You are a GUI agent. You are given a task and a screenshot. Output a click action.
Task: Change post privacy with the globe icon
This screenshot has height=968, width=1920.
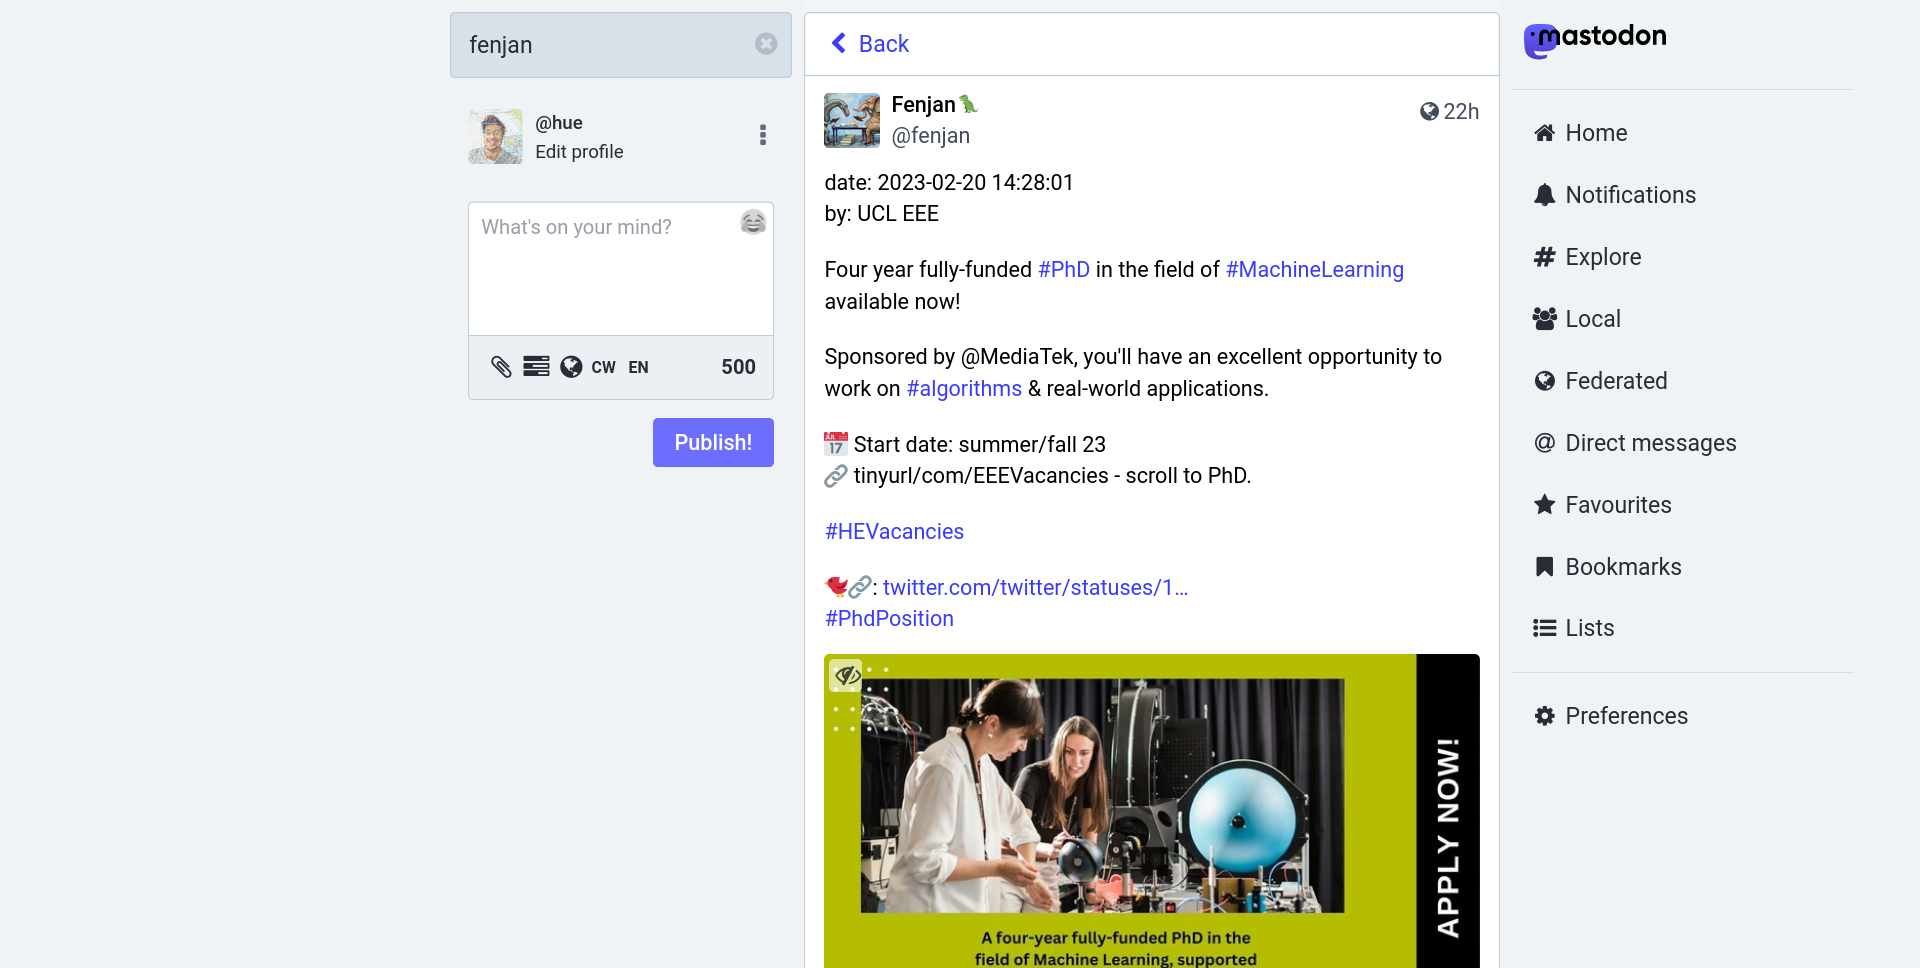coord(571,367)
